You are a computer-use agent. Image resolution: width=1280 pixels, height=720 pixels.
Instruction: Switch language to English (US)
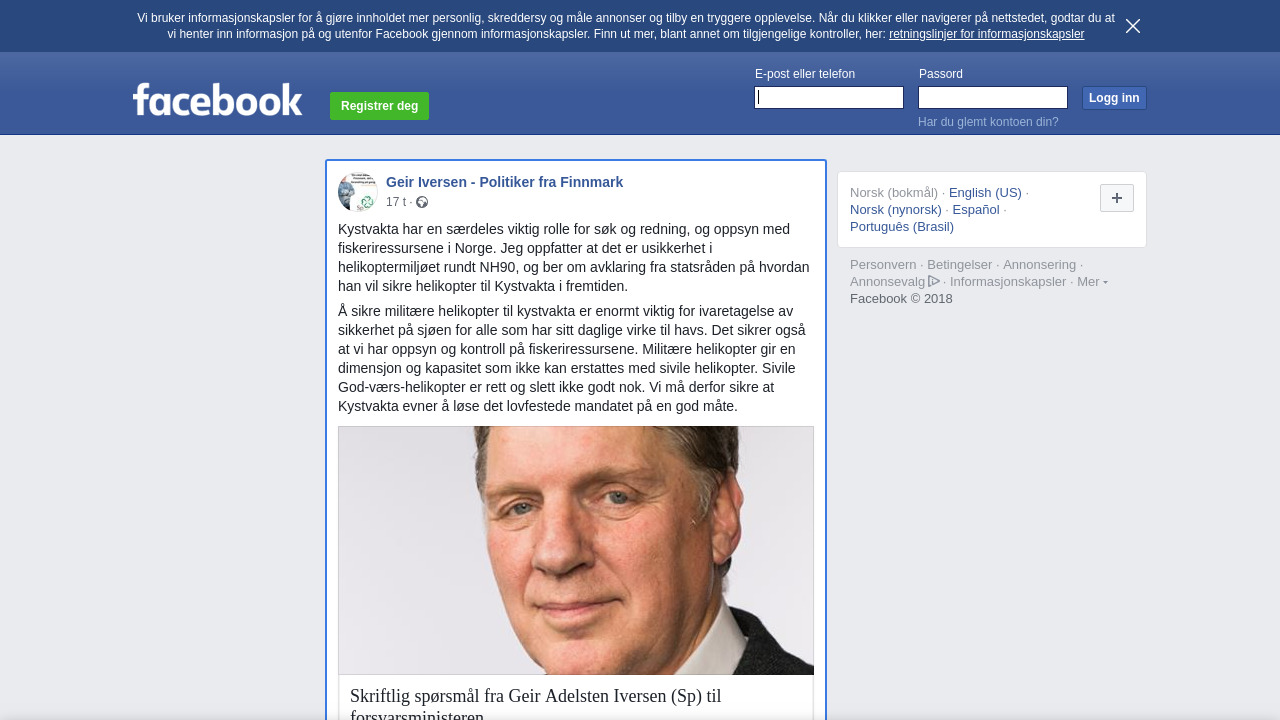point(985,193)
